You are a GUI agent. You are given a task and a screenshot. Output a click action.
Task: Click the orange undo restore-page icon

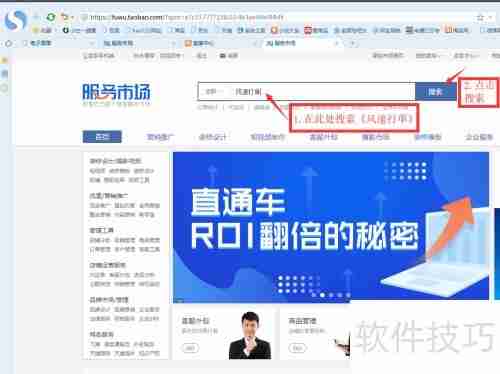(x=65, y=17)
